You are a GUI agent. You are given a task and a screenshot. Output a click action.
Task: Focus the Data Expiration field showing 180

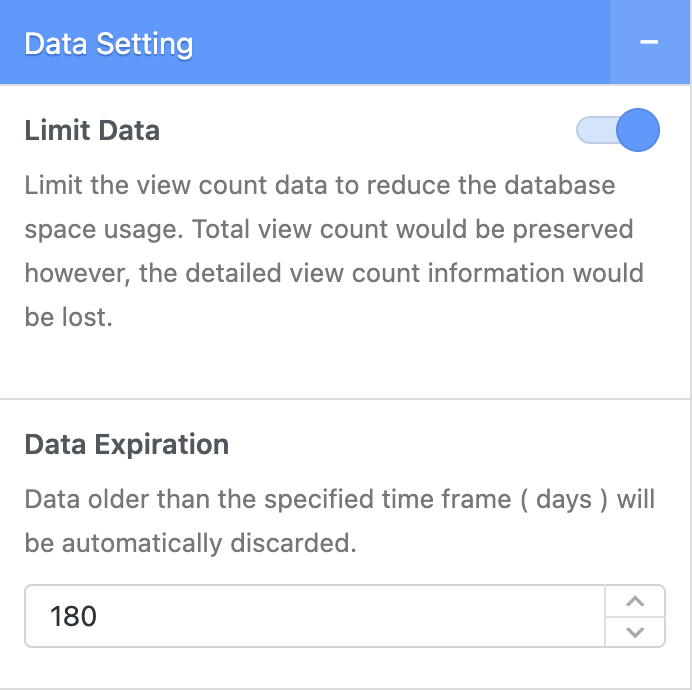[x=345, y=616]
